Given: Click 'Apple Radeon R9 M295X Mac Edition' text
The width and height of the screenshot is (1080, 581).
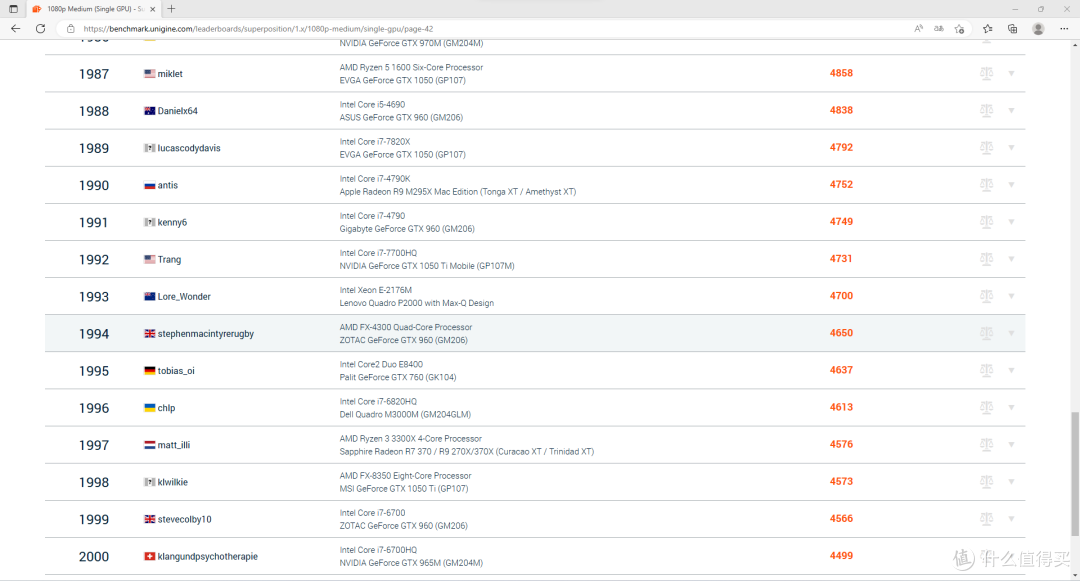Looking at the screenshot, I should (408, 192).
